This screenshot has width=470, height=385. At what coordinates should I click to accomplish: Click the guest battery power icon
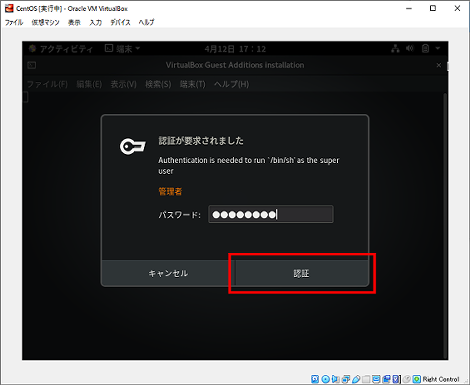[x=425, y=49]
